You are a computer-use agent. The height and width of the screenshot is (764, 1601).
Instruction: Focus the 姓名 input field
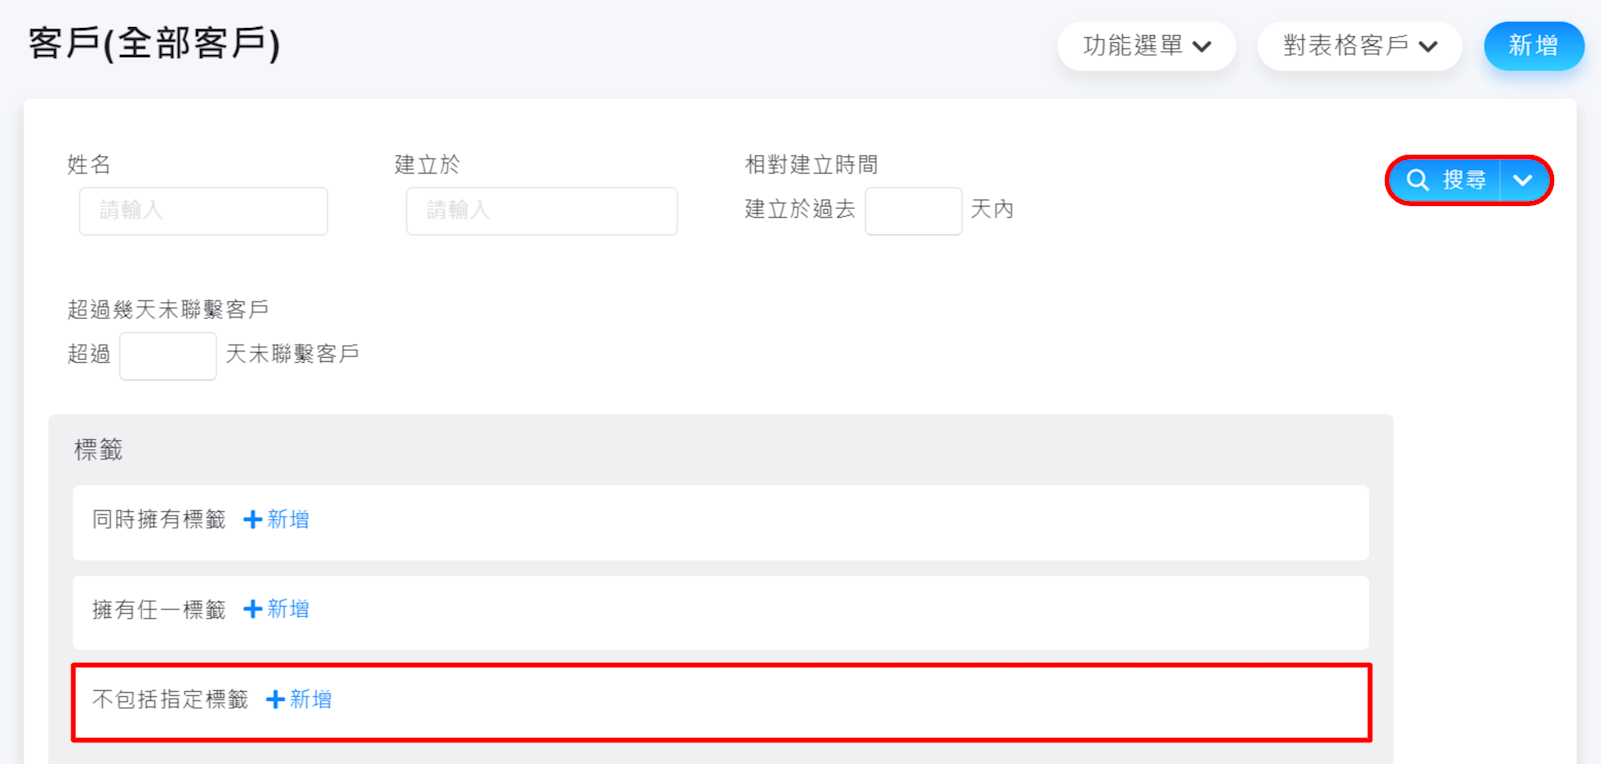point(203,211)
